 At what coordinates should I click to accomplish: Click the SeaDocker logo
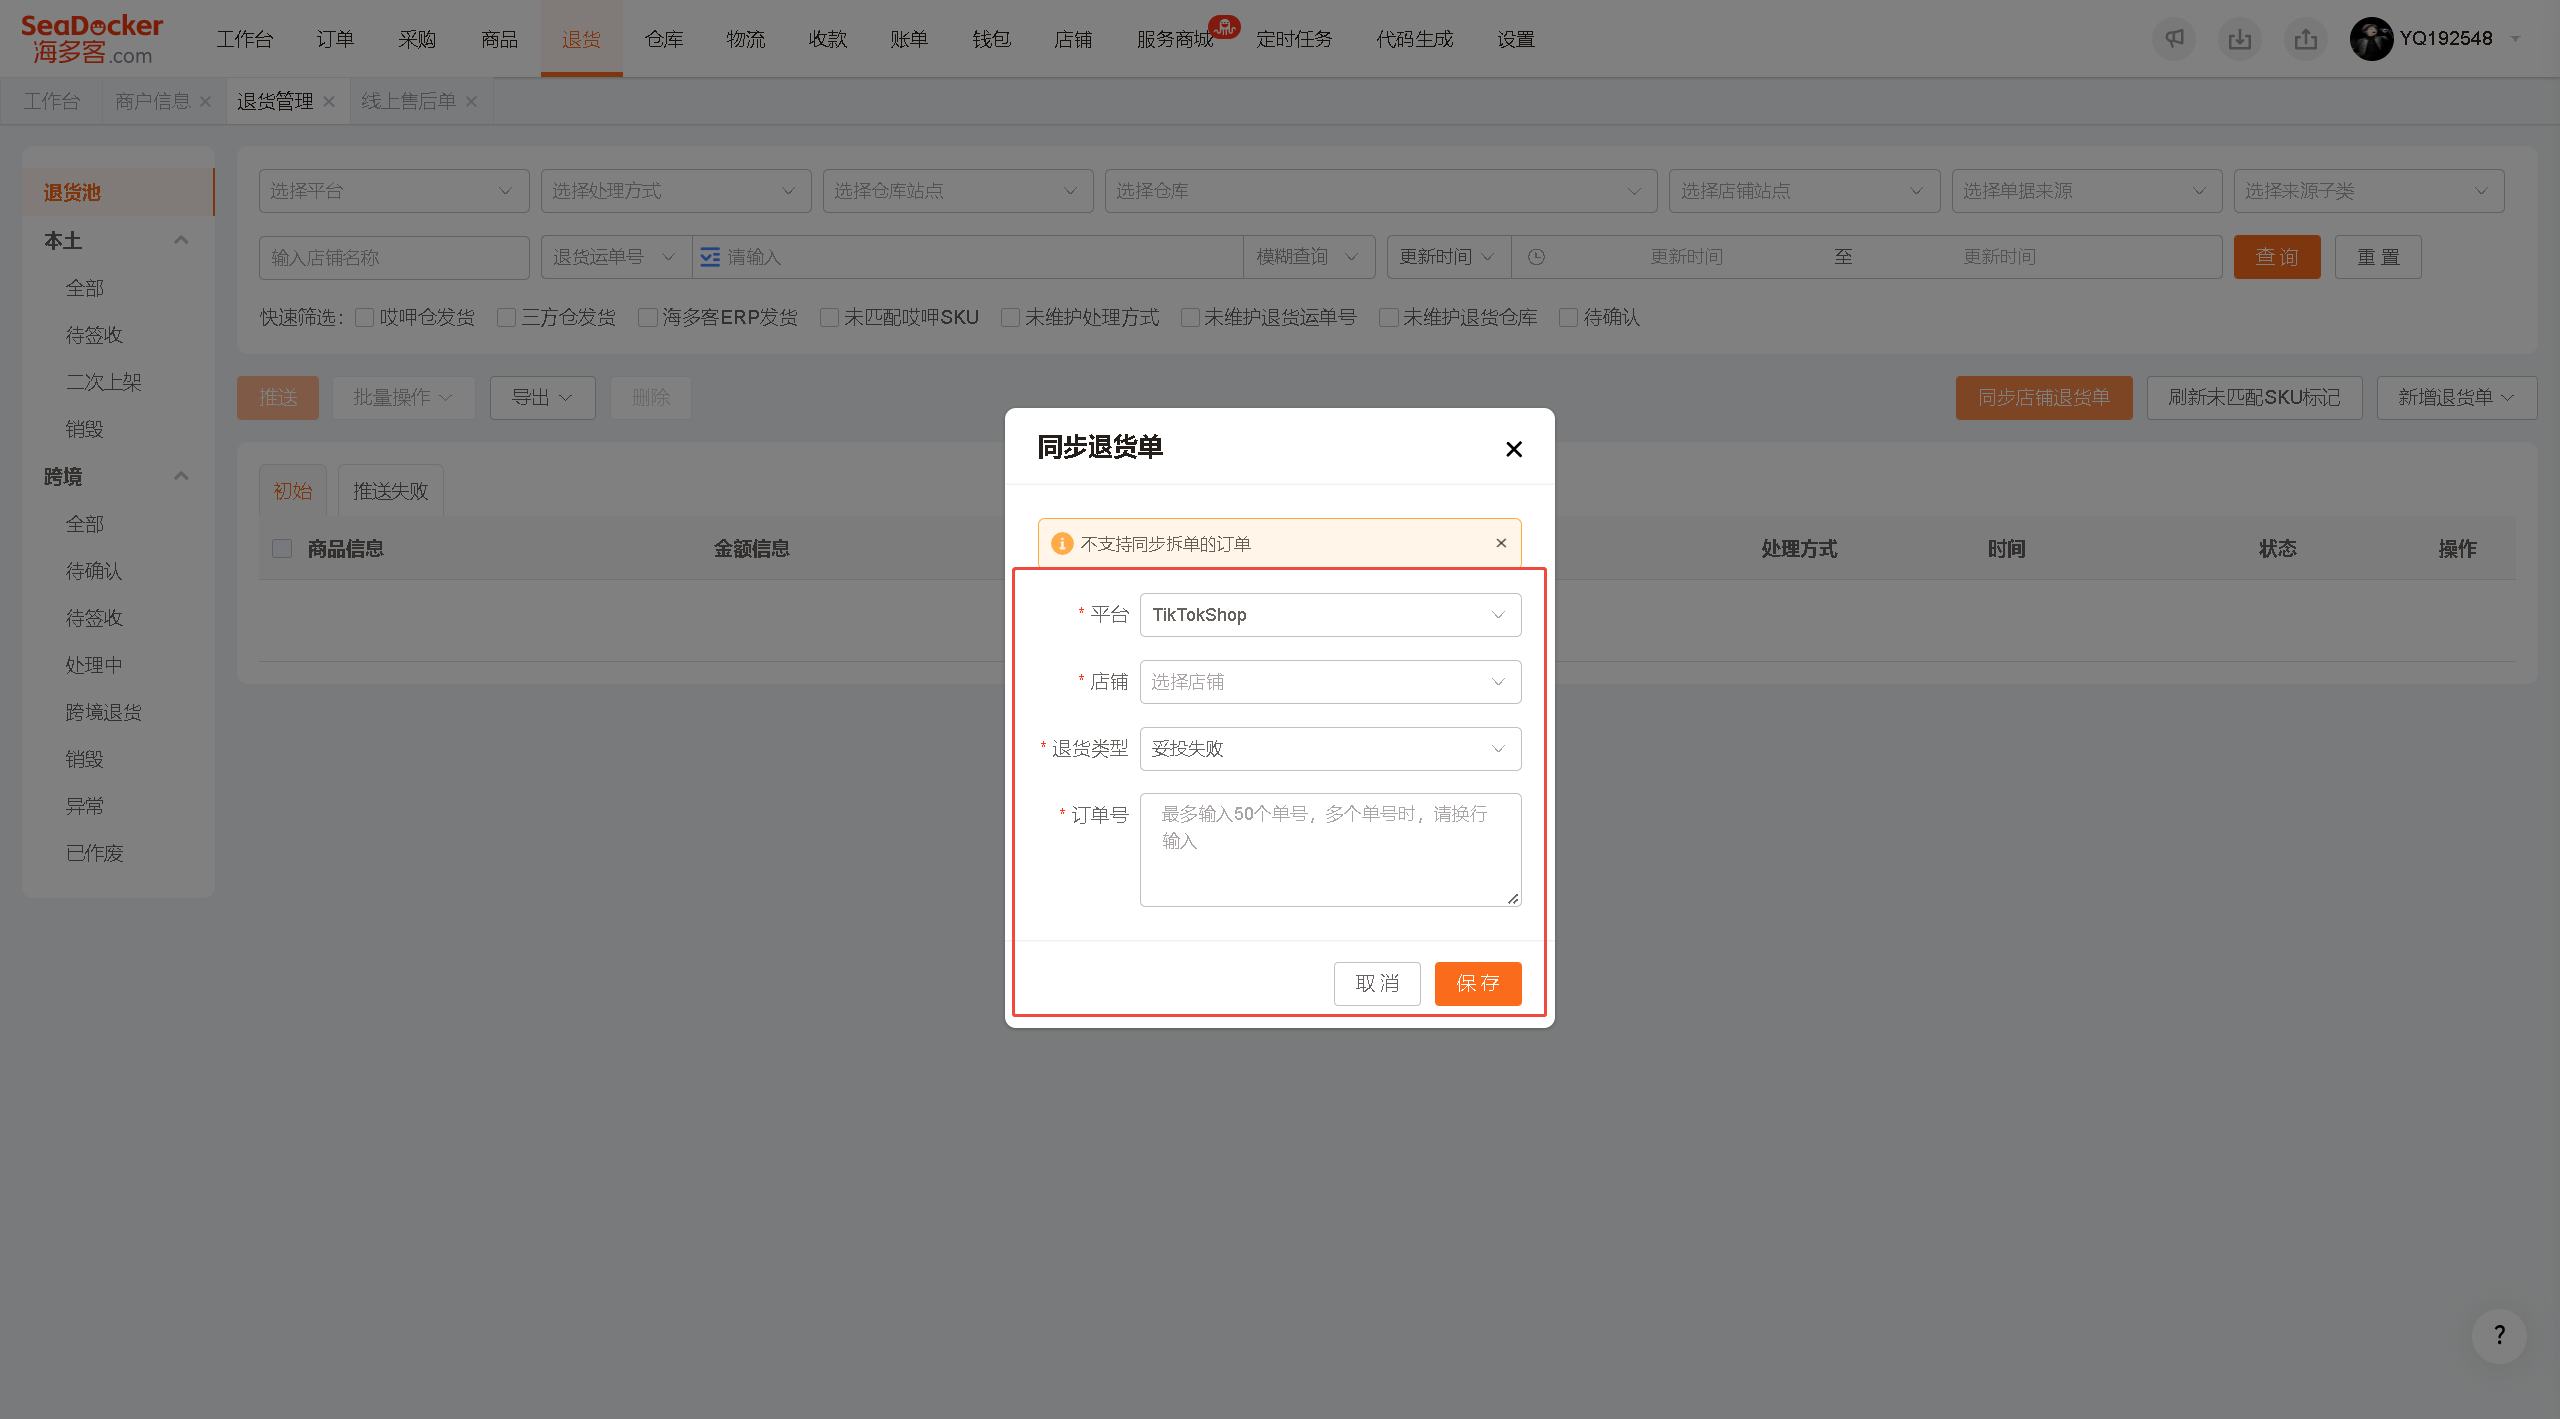tap(91, 39)
